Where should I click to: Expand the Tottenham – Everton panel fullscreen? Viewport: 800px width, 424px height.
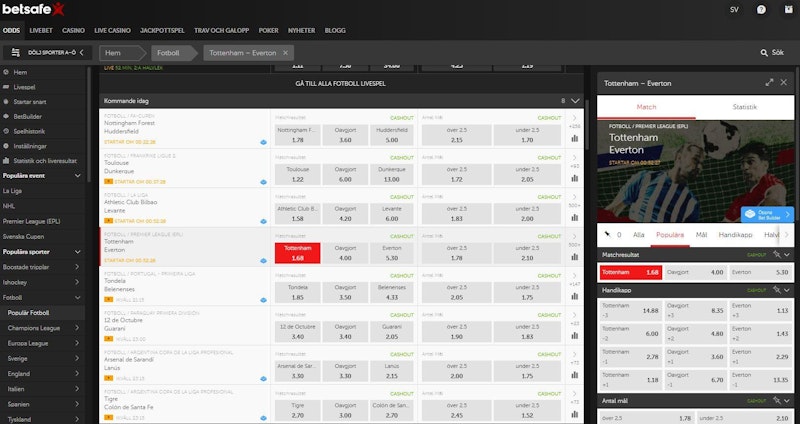click(769, 82)
